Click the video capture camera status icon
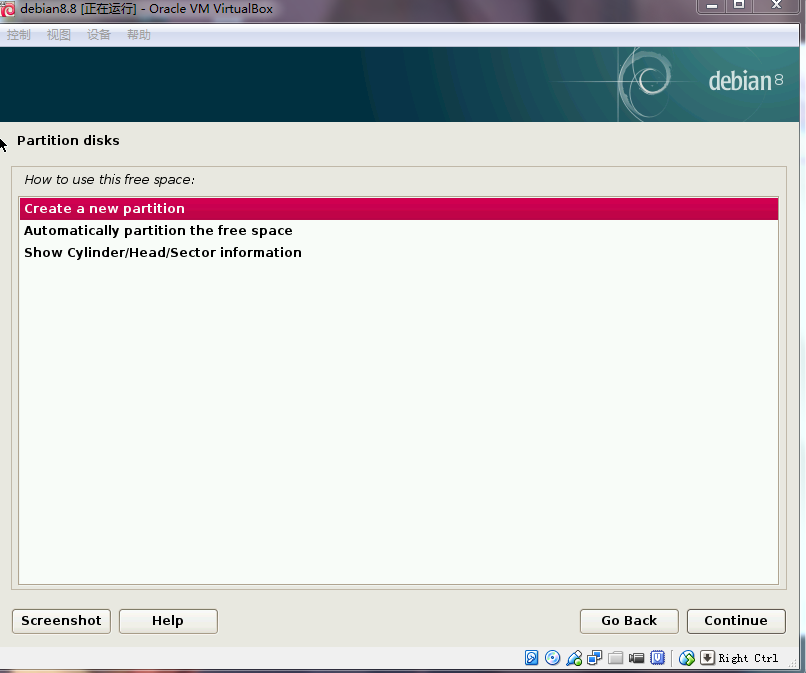The image size is (806, 673). 636,657
